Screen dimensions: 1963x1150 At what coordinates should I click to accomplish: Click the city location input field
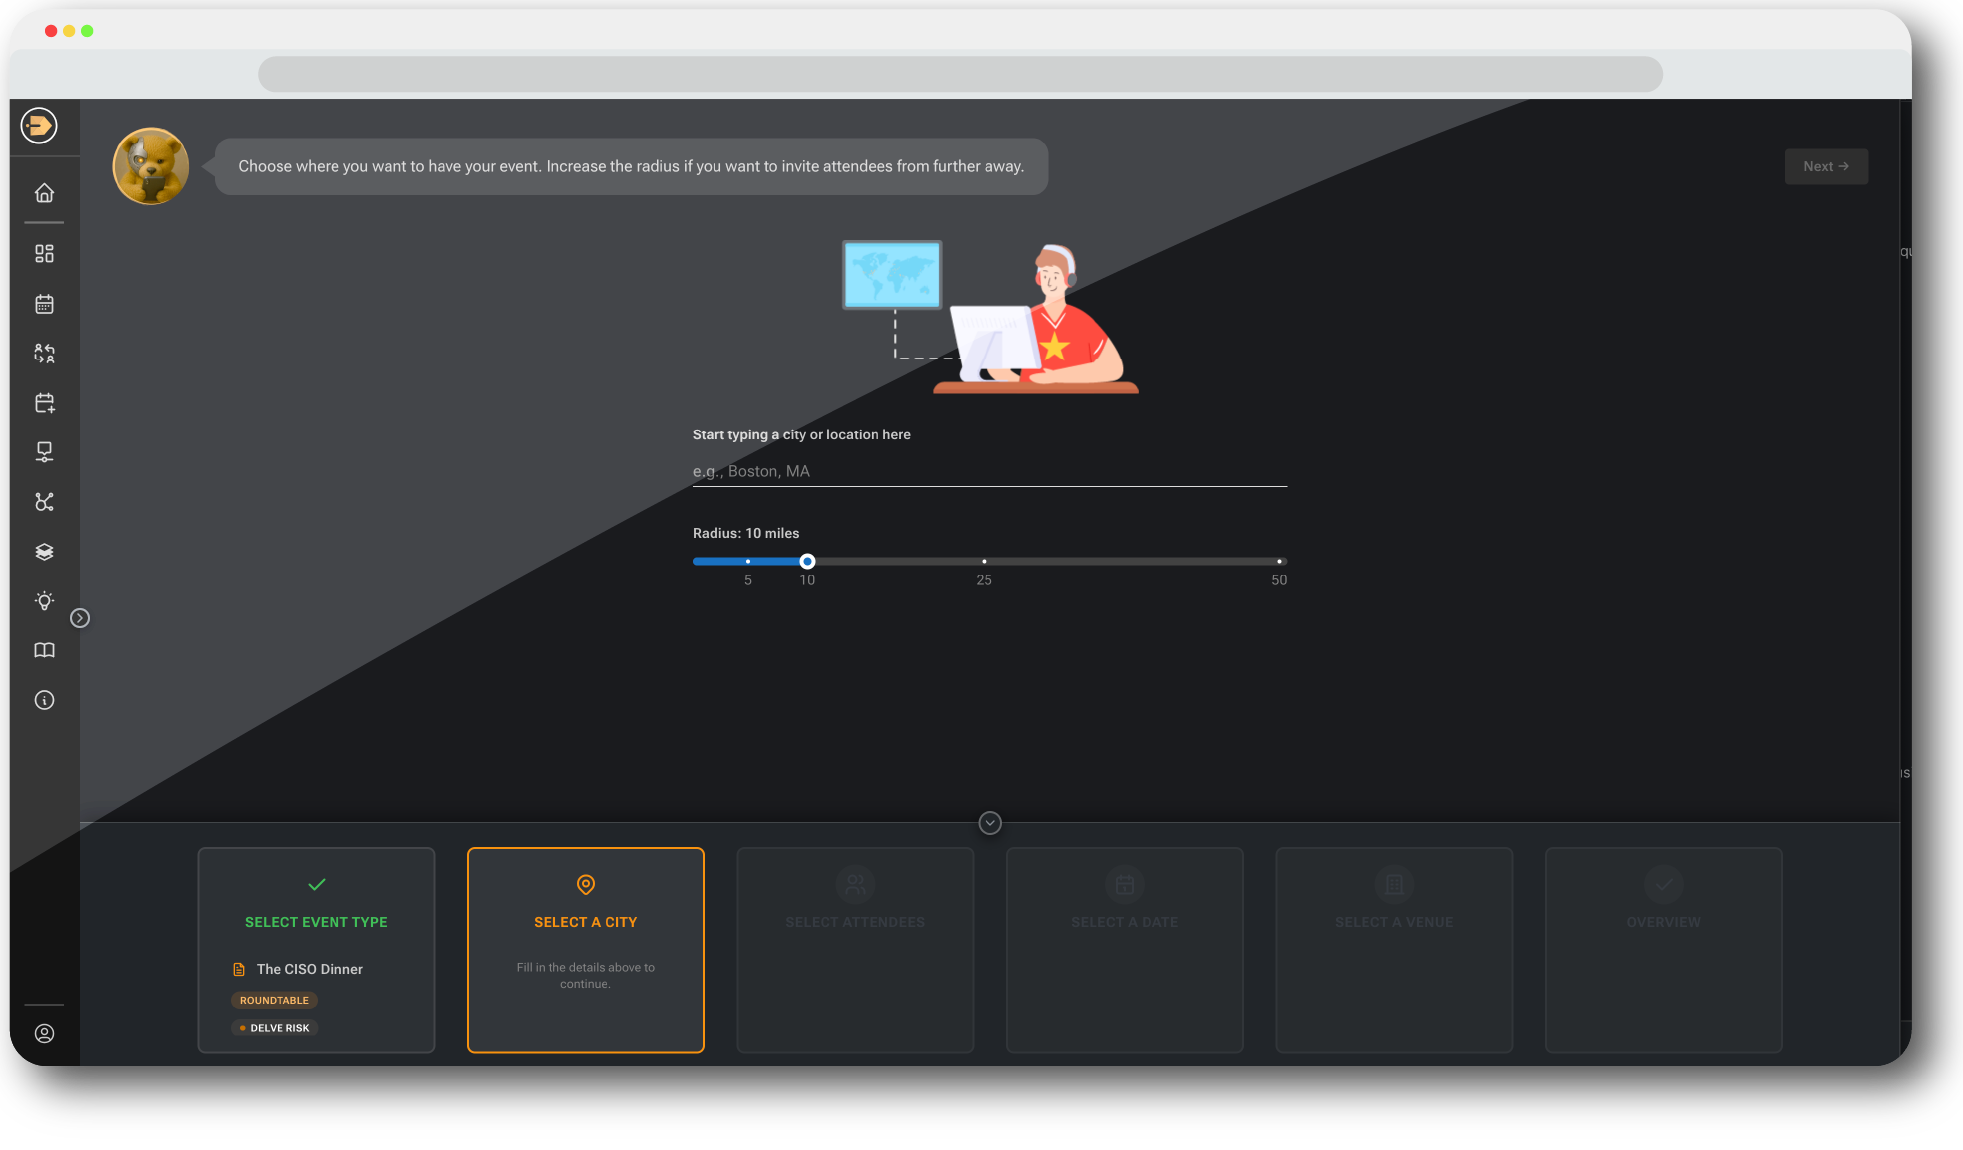pyautogui.click(x=988, y=471)
